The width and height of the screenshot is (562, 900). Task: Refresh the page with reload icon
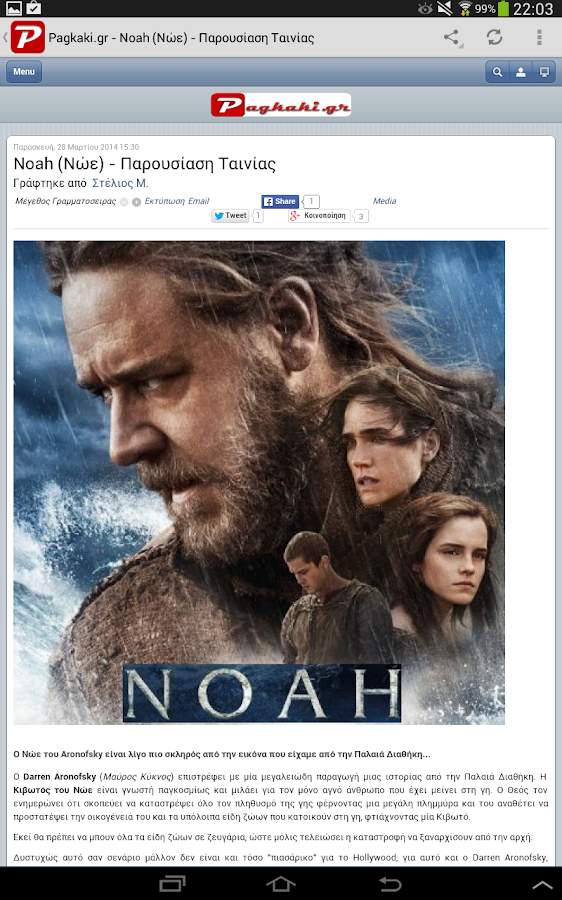(x=494, y=37)
